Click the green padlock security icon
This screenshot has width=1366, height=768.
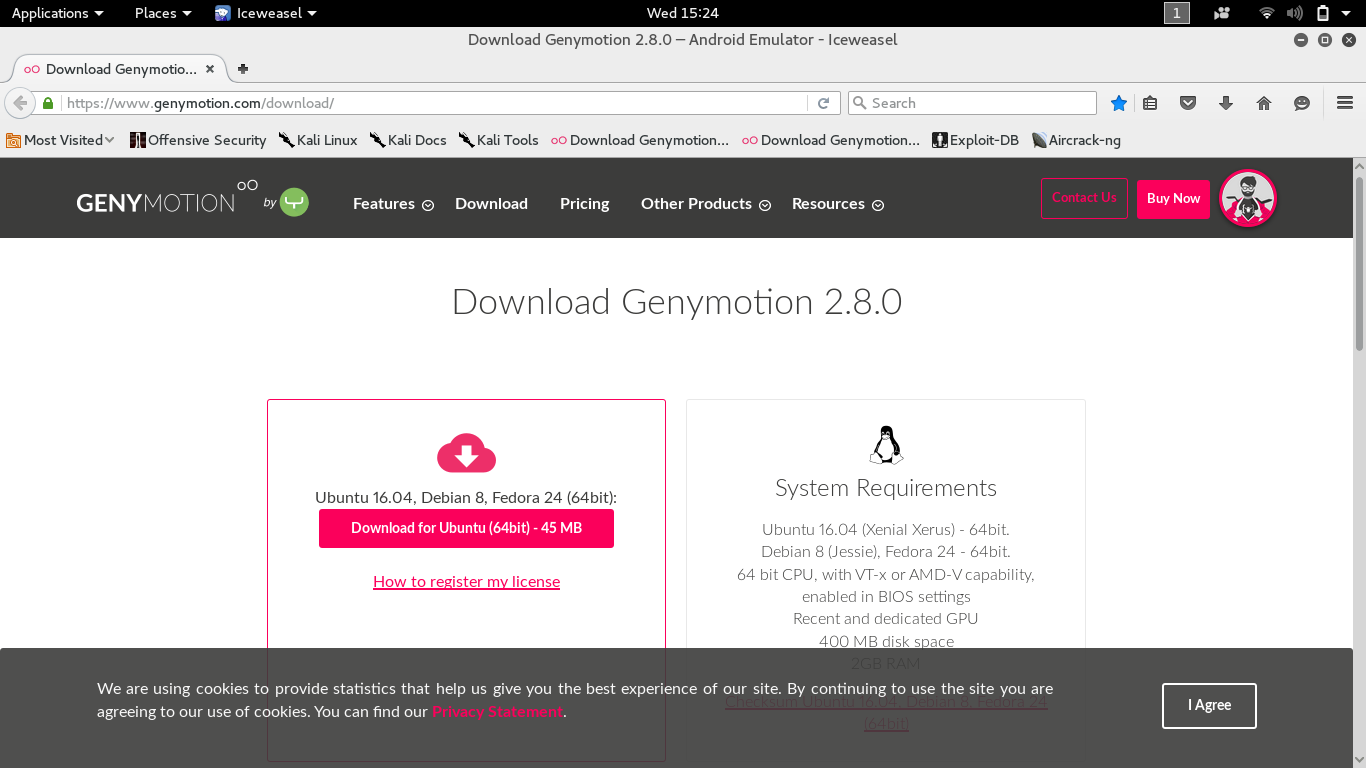47,103
